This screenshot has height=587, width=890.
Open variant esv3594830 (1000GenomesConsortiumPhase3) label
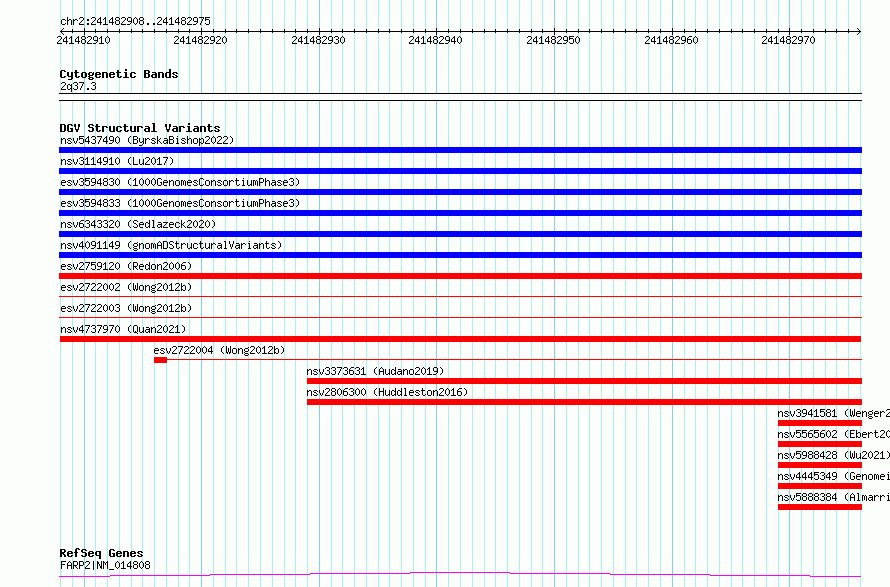(x=180, y=182)
